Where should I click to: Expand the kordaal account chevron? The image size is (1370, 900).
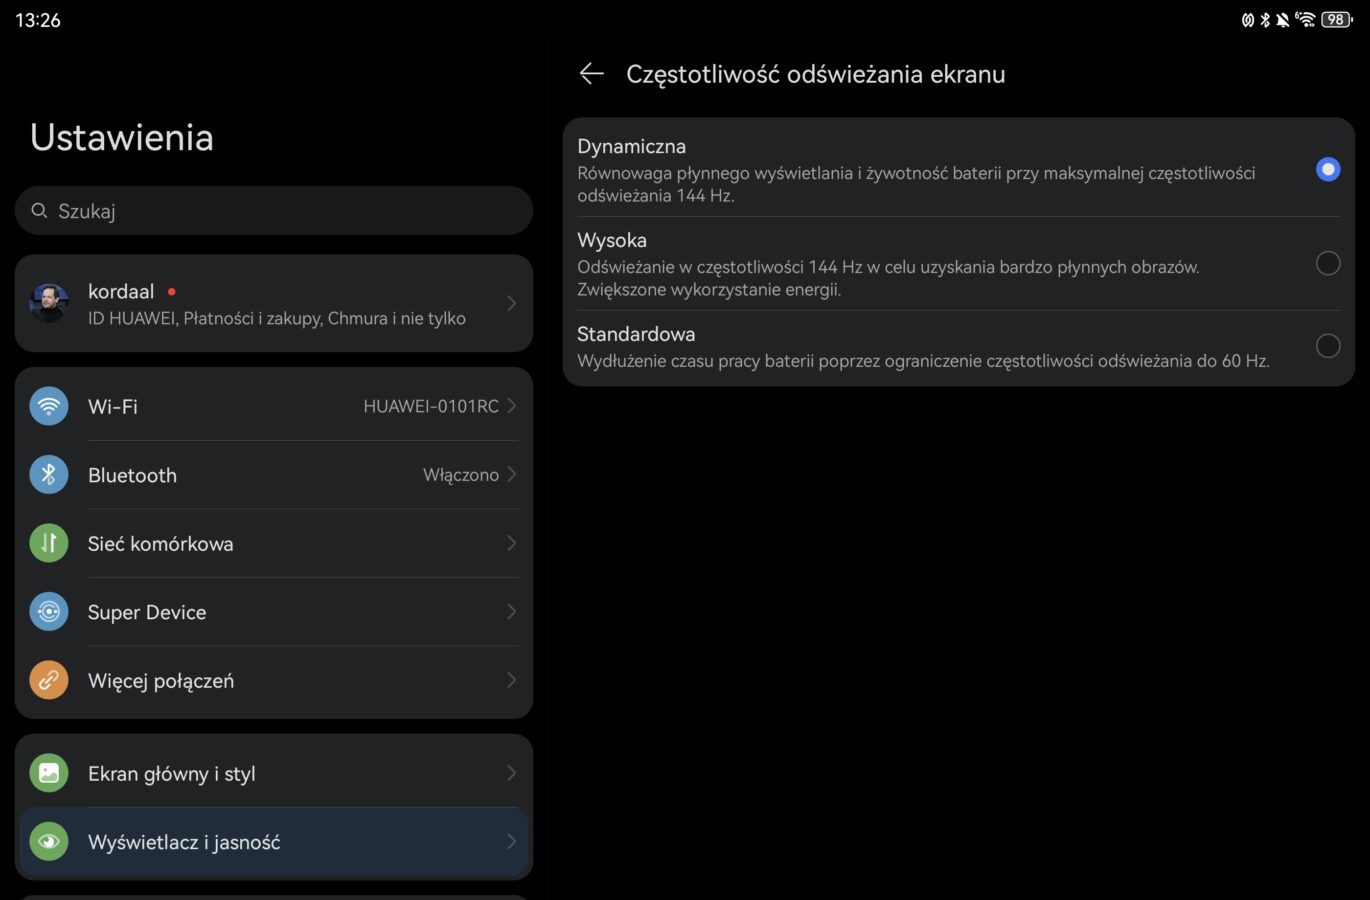(511, 303)
